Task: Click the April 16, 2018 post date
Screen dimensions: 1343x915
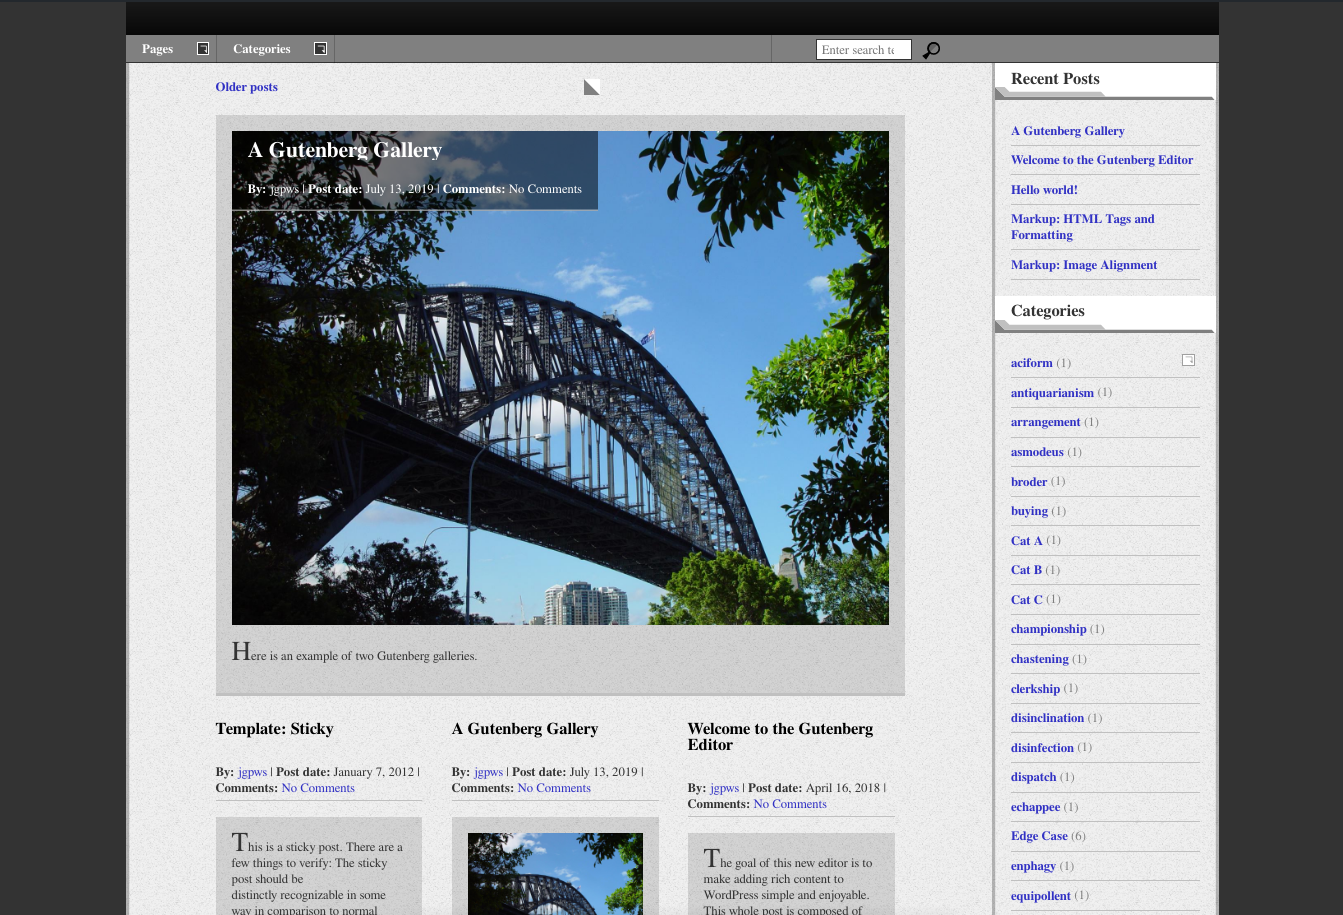Action: 844,788
